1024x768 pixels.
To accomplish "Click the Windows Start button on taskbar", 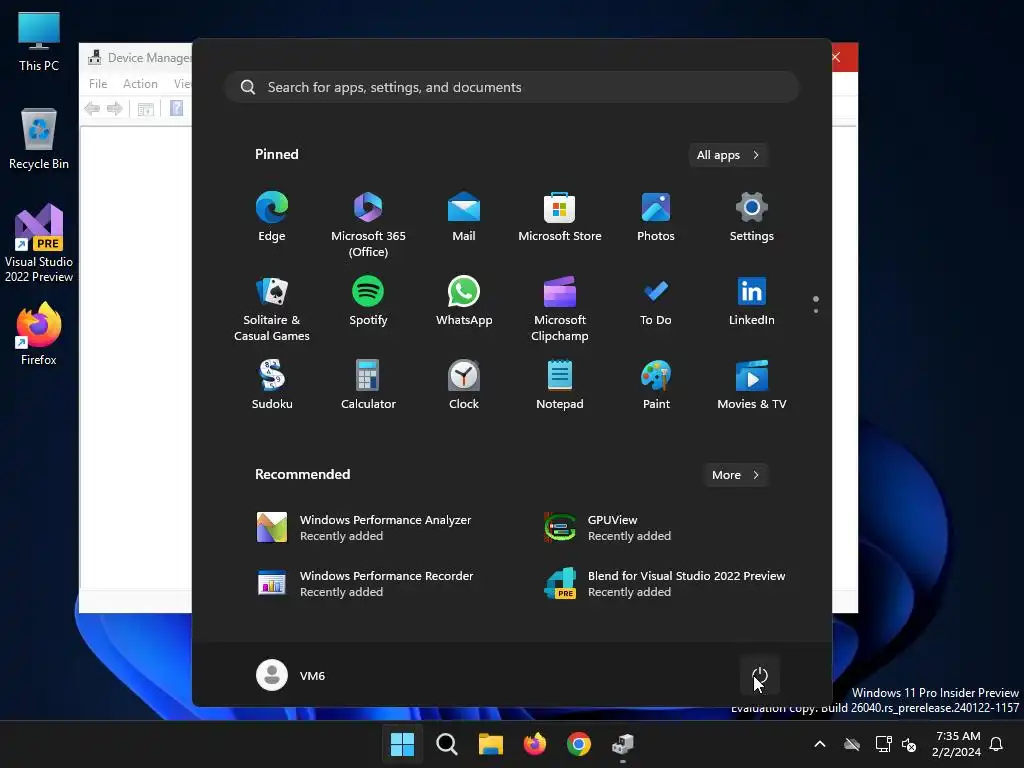I will [x=402, y=744].
